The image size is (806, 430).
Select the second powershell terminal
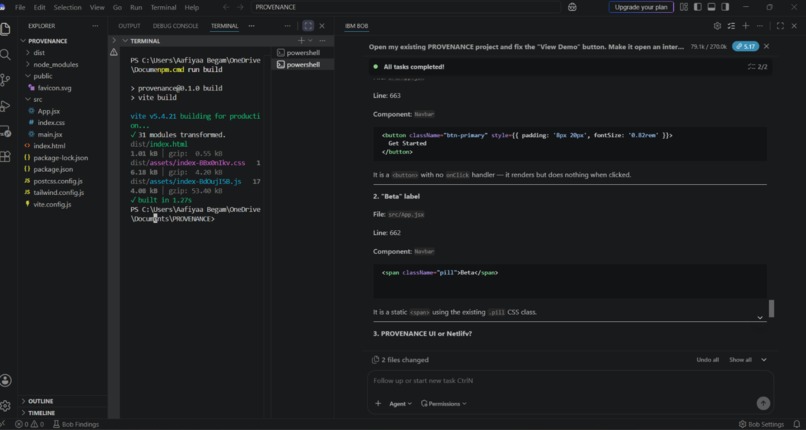[x=303, y=64]
